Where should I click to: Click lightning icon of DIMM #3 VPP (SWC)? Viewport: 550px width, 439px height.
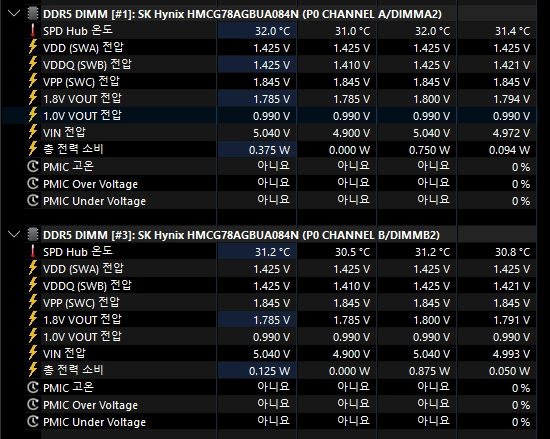[33, 303]
